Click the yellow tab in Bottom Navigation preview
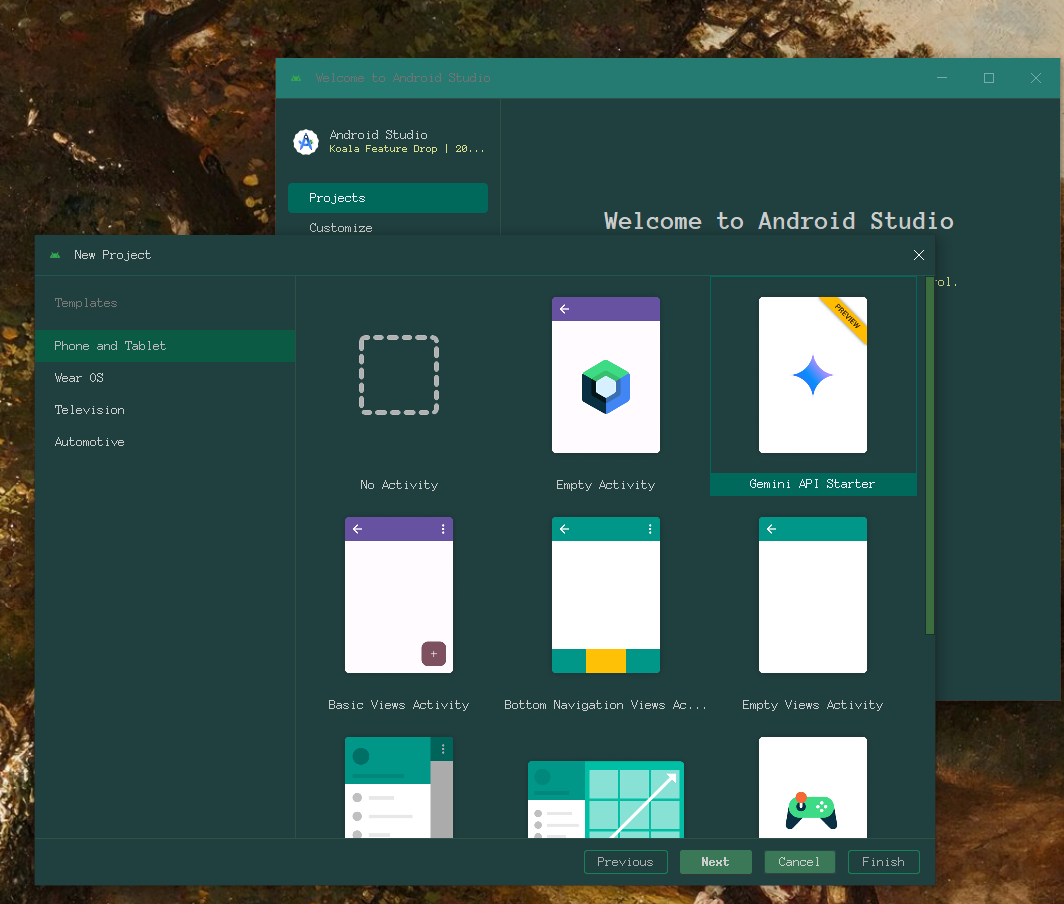The width and height of the screenshot is (1064, 904). tap(606, 661)
